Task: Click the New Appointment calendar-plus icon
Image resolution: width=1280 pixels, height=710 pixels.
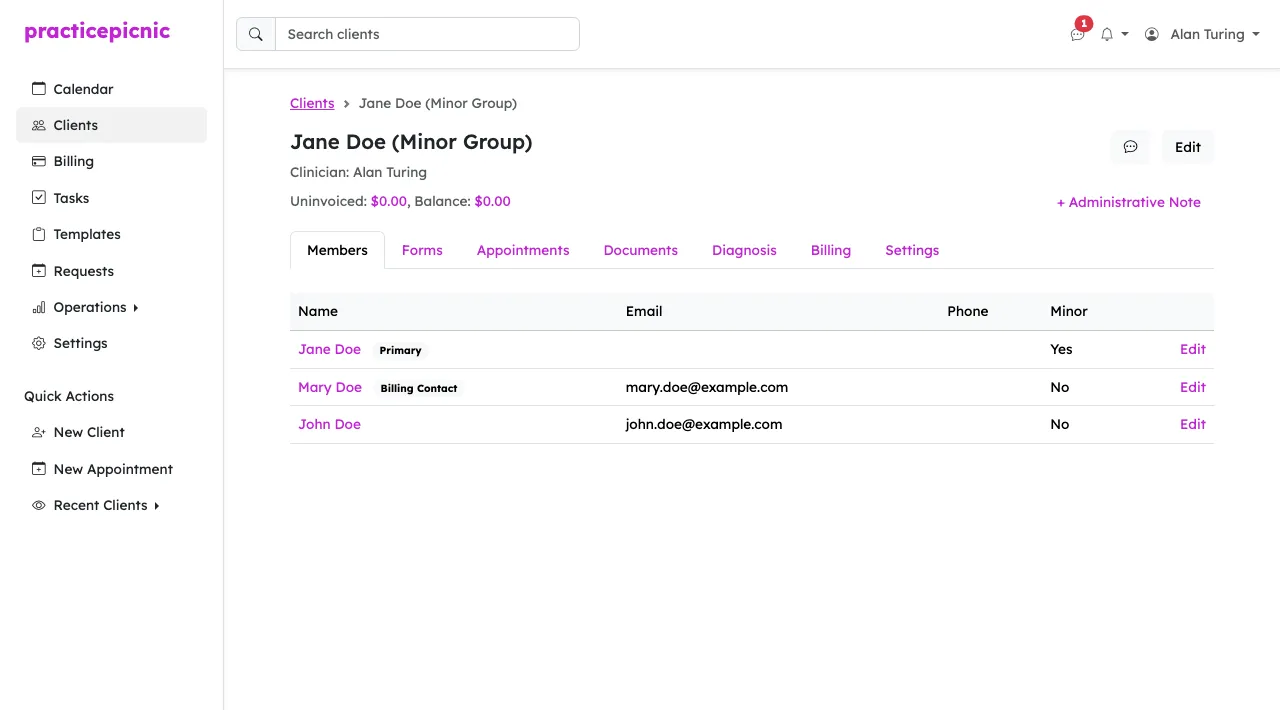Action: point(39,469)
